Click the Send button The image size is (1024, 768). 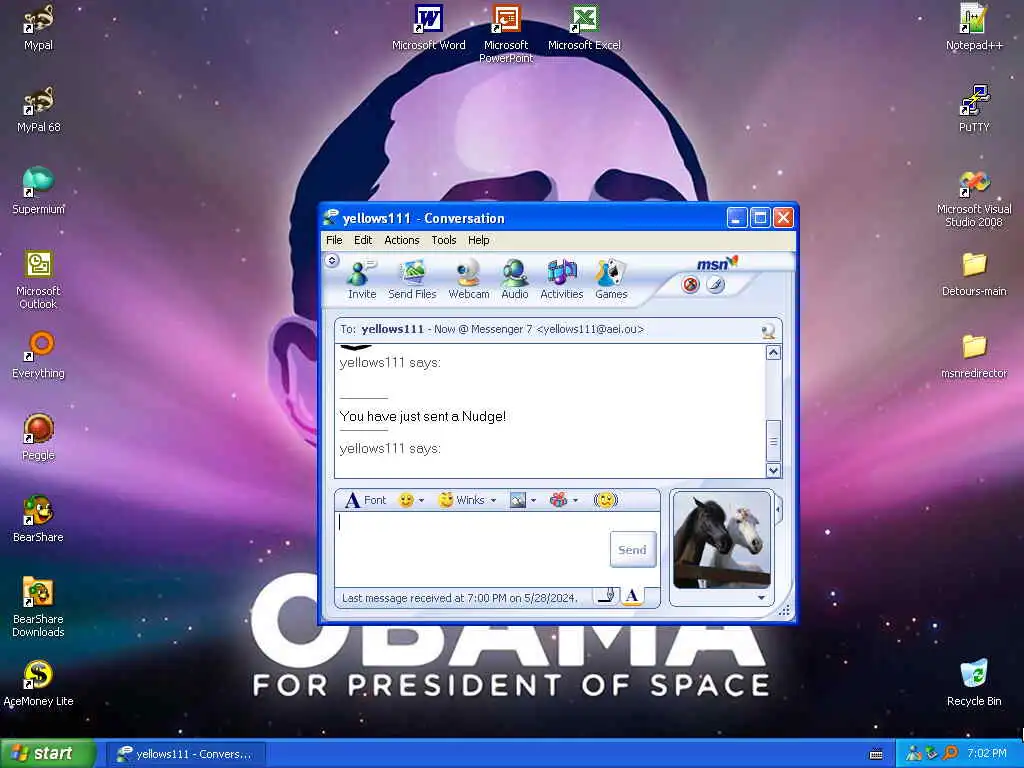point(632,550)
